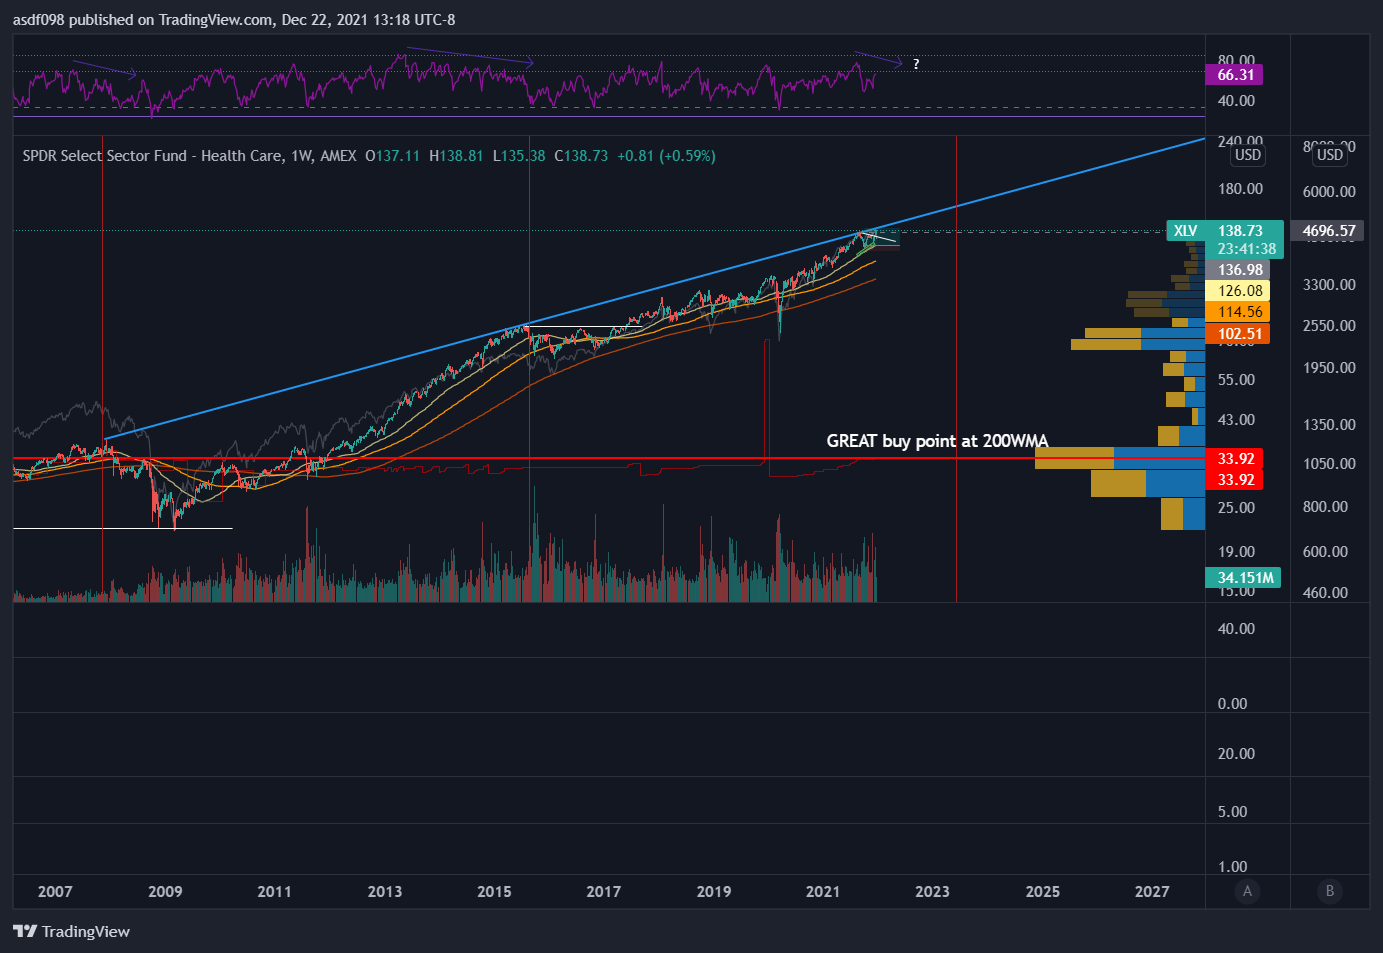Click the SPDR Select Sector Fund title
The width and height of the screenshot is (1383, 953).
pyautogui.click(x=189, y=156)
